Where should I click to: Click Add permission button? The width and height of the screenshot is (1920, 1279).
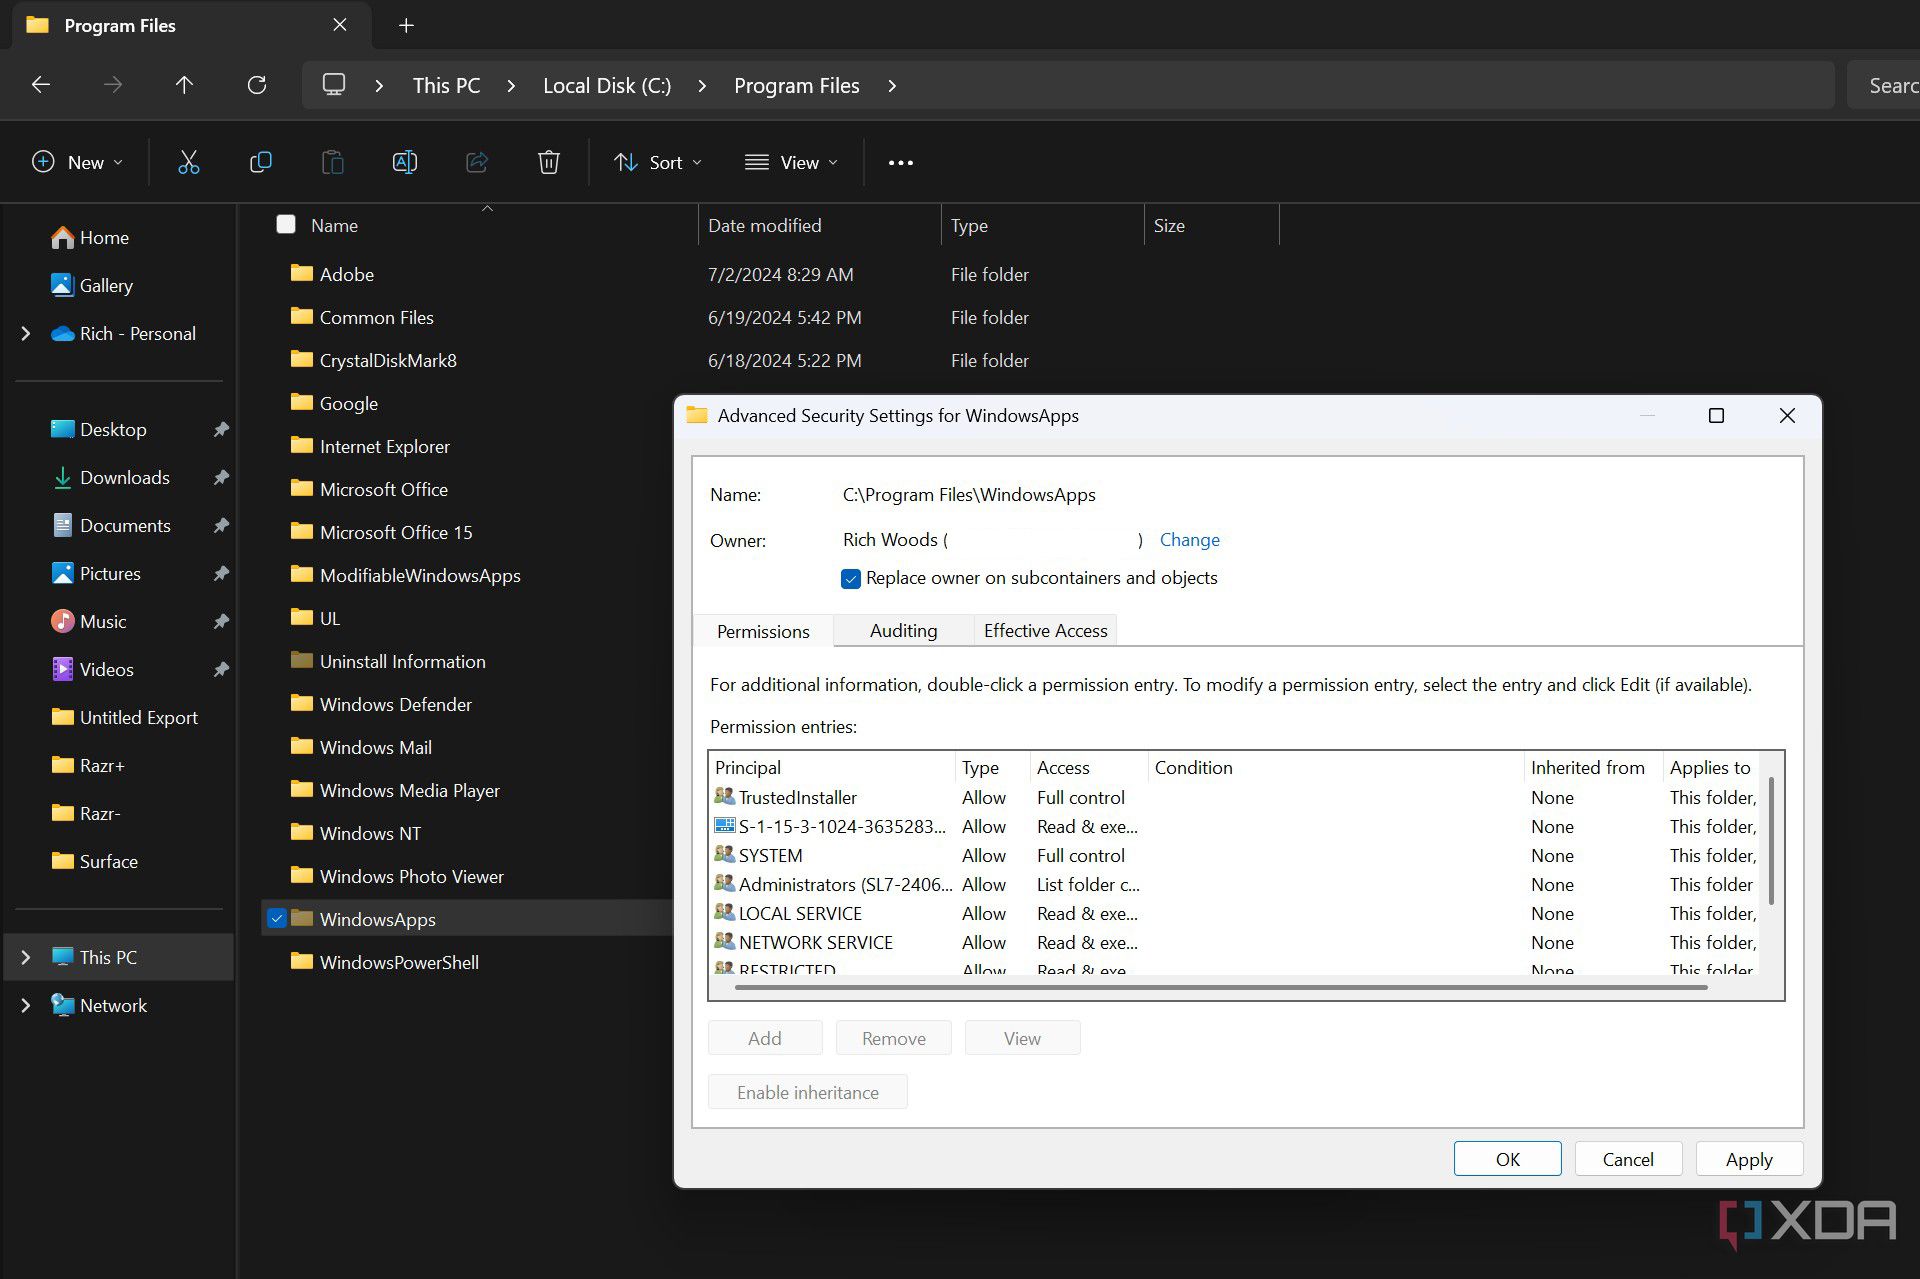pyautogui.click(x=765, y=1036)
